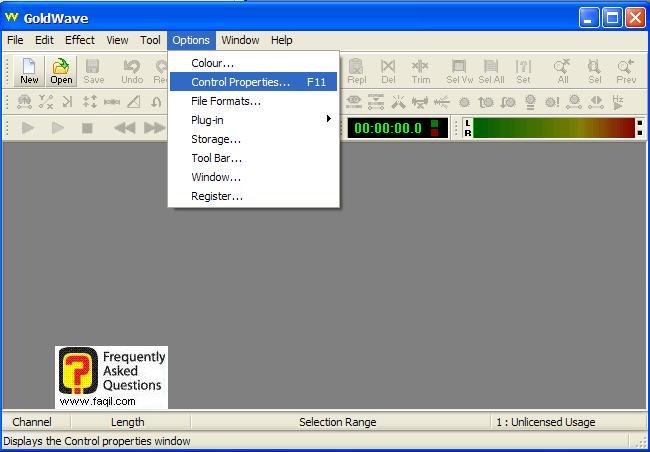Click the zoom All toolbar icon
Screen dimensions: 650x452
pyautogui.click(x=563, y=71)
